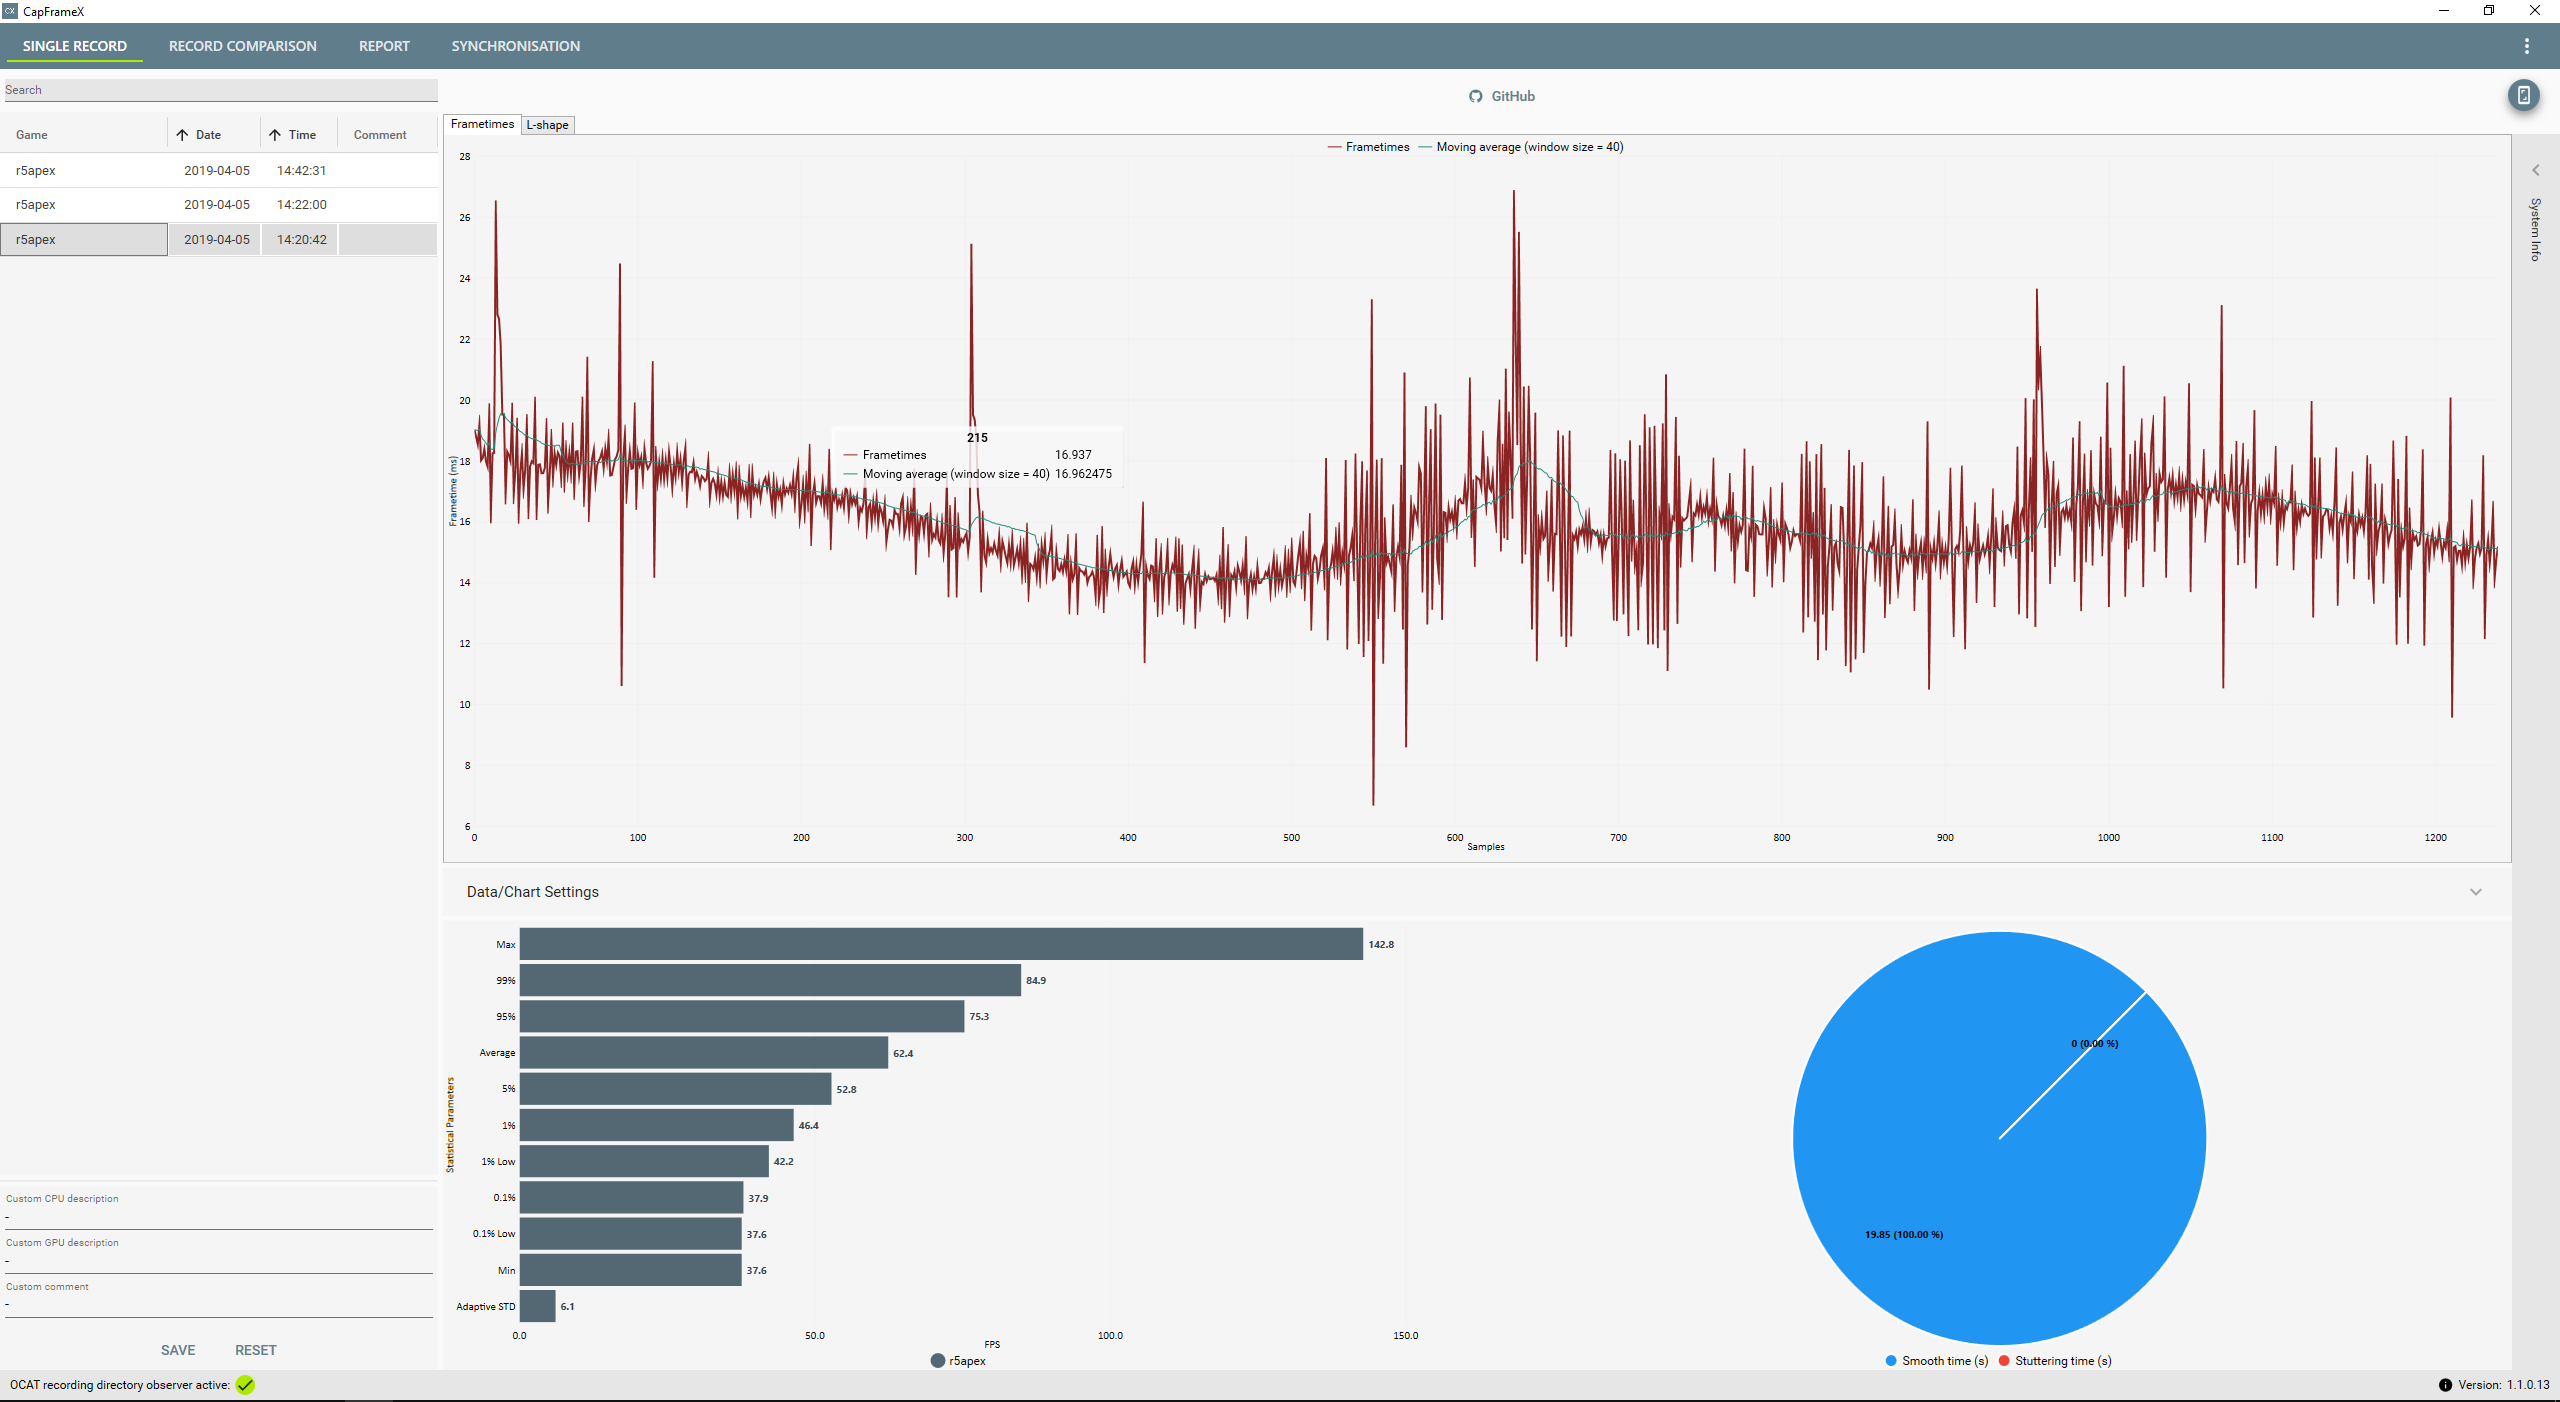Click the version info icon in status bar

(2445, 1385)
